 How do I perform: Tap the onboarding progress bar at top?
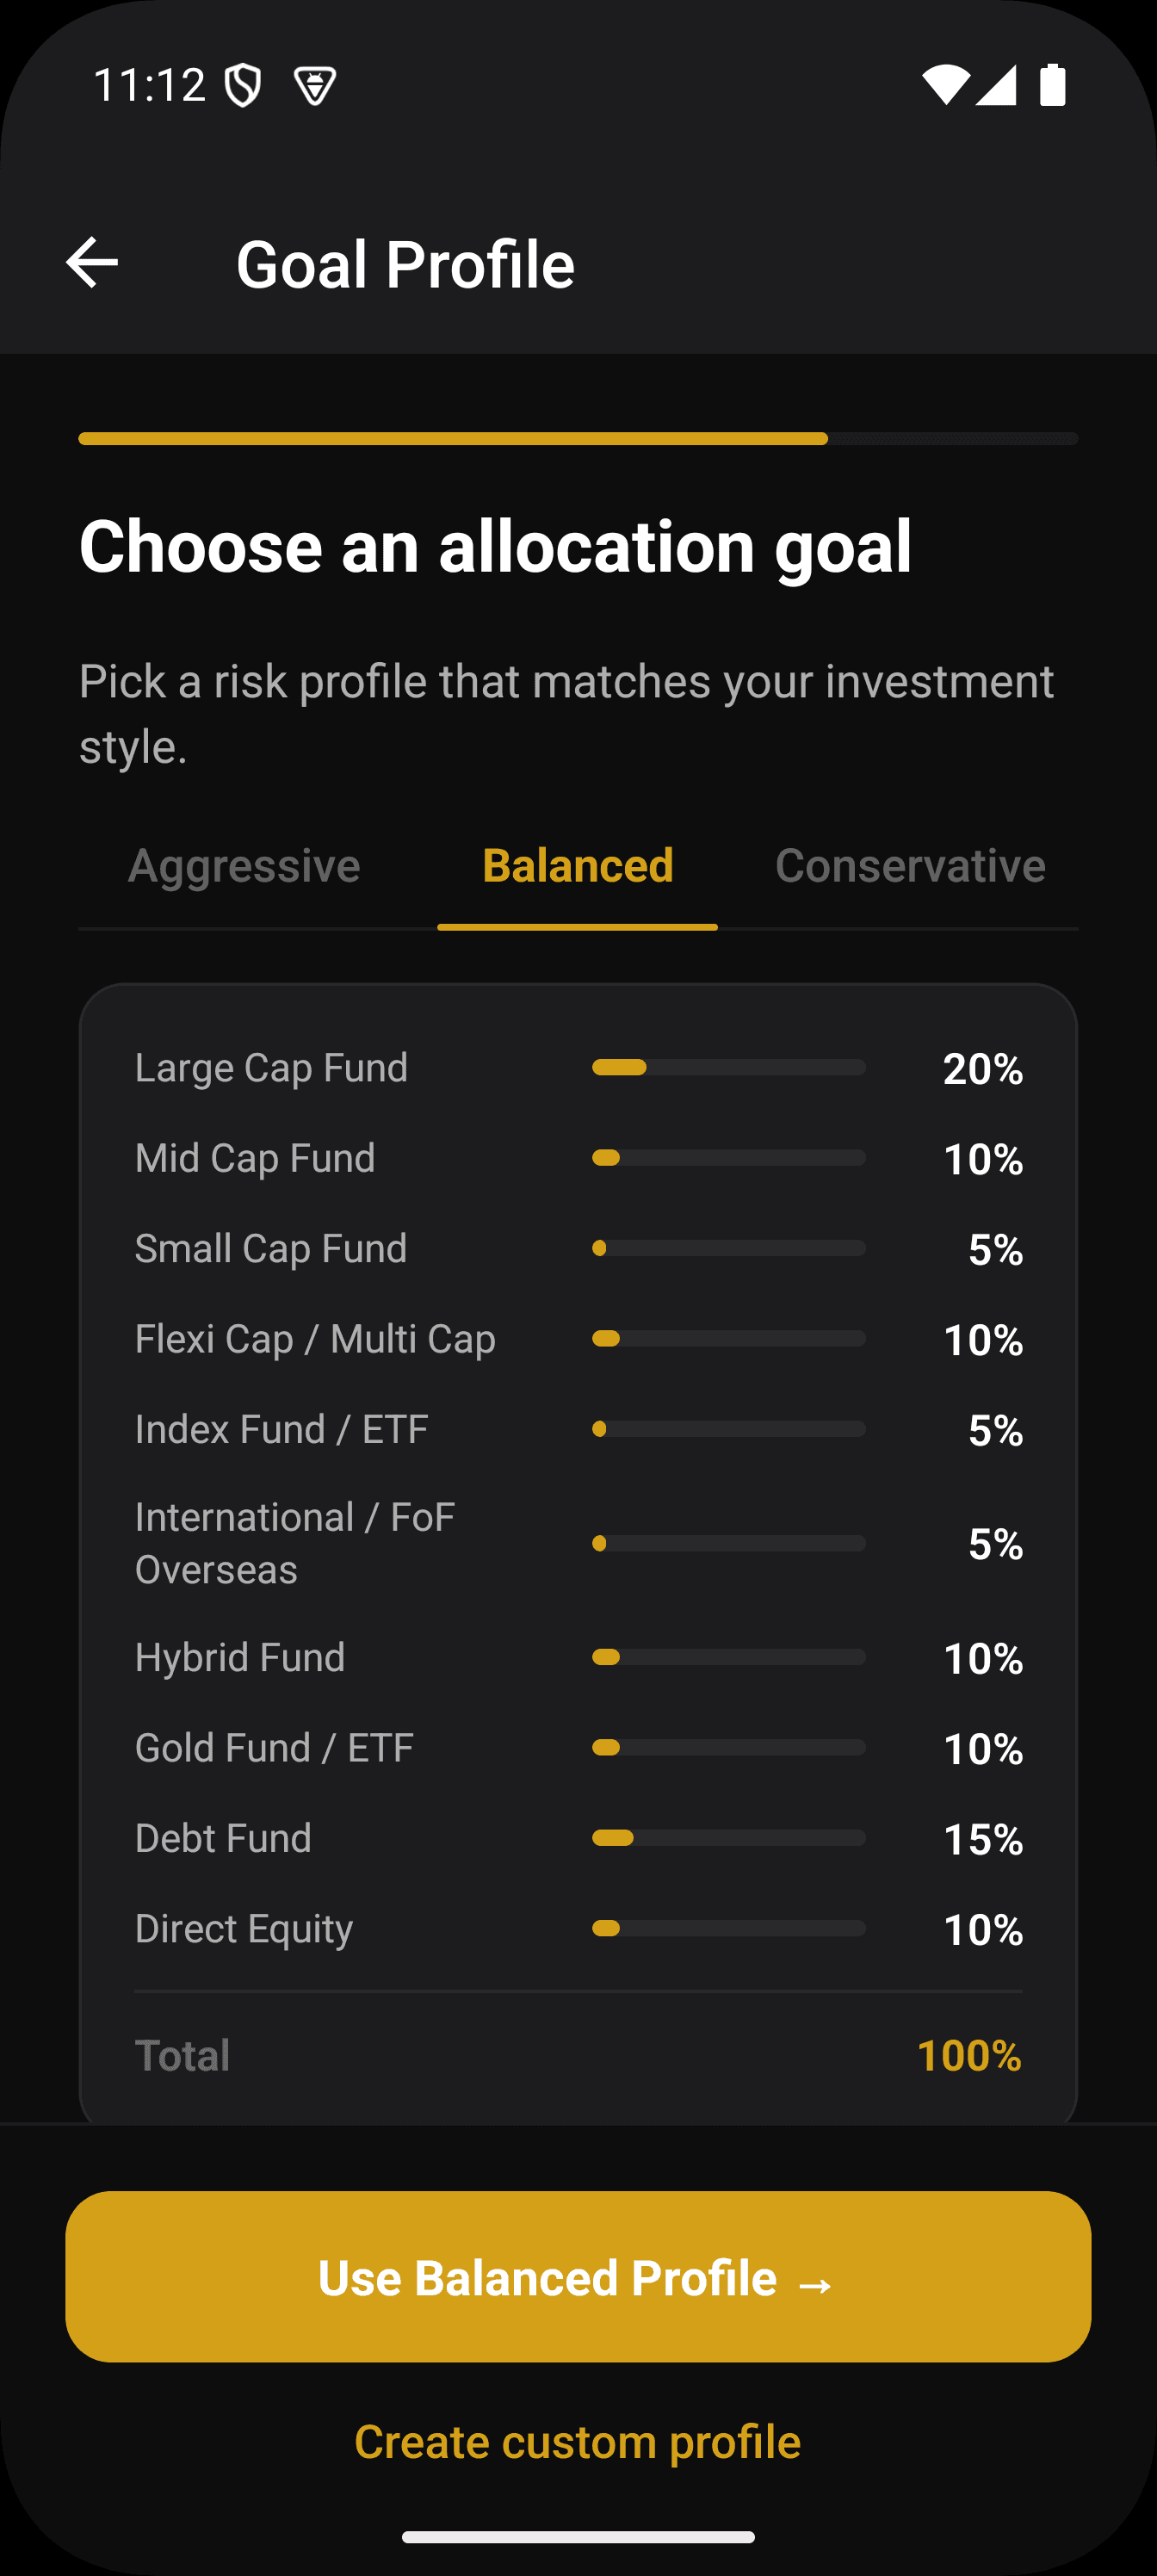click(578, 439)
